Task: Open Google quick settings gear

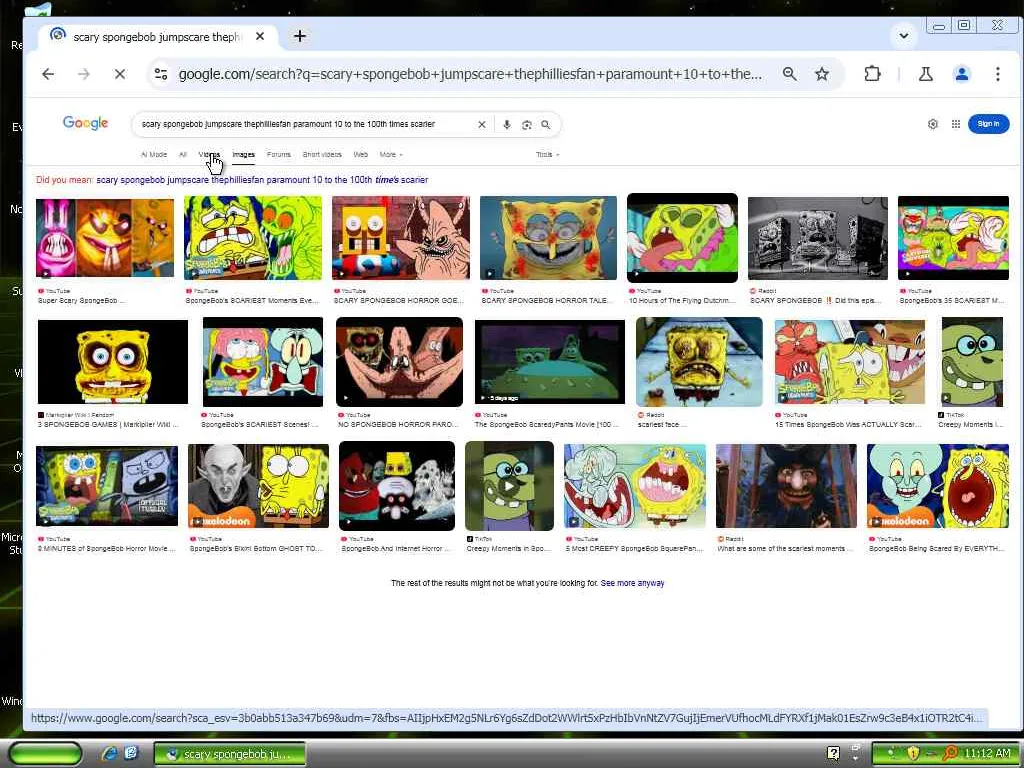Action: [933, 123]
